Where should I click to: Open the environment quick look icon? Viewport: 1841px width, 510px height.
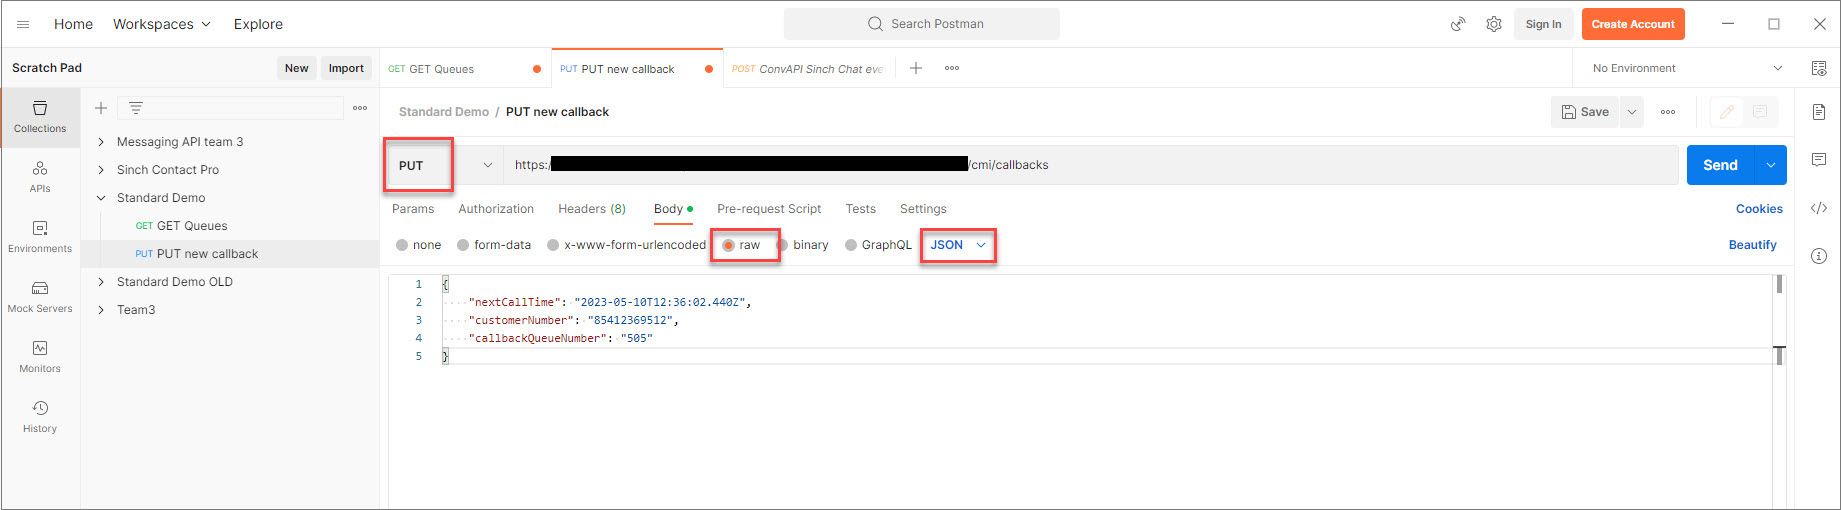pos(1819,68)
